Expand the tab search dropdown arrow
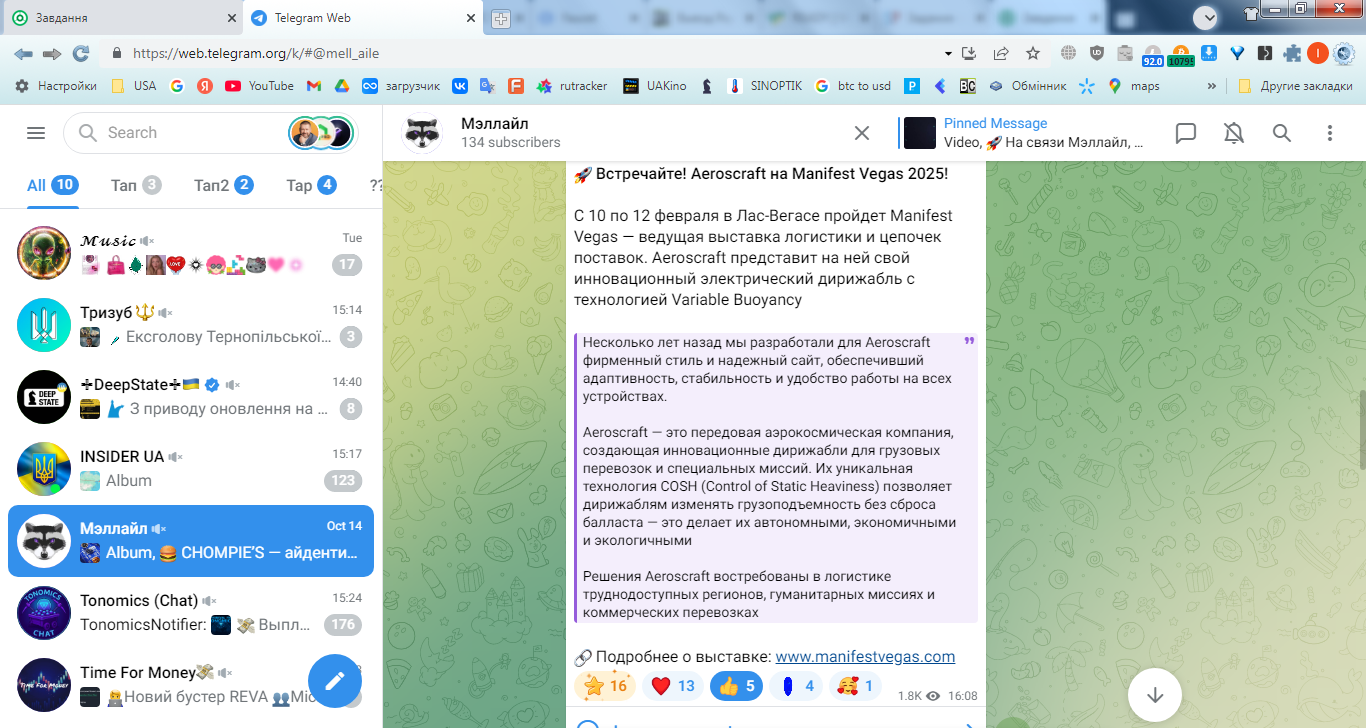This screenshot has height=728, width=1366. point(1206,17)
